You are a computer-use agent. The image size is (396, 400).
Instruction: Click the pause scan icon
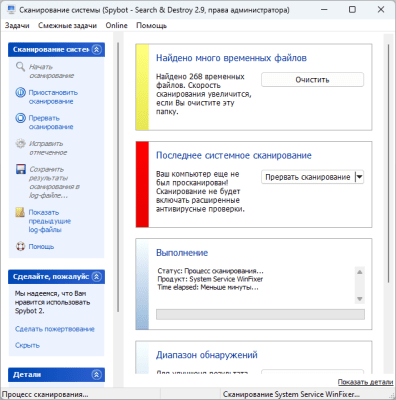(20, 92)
